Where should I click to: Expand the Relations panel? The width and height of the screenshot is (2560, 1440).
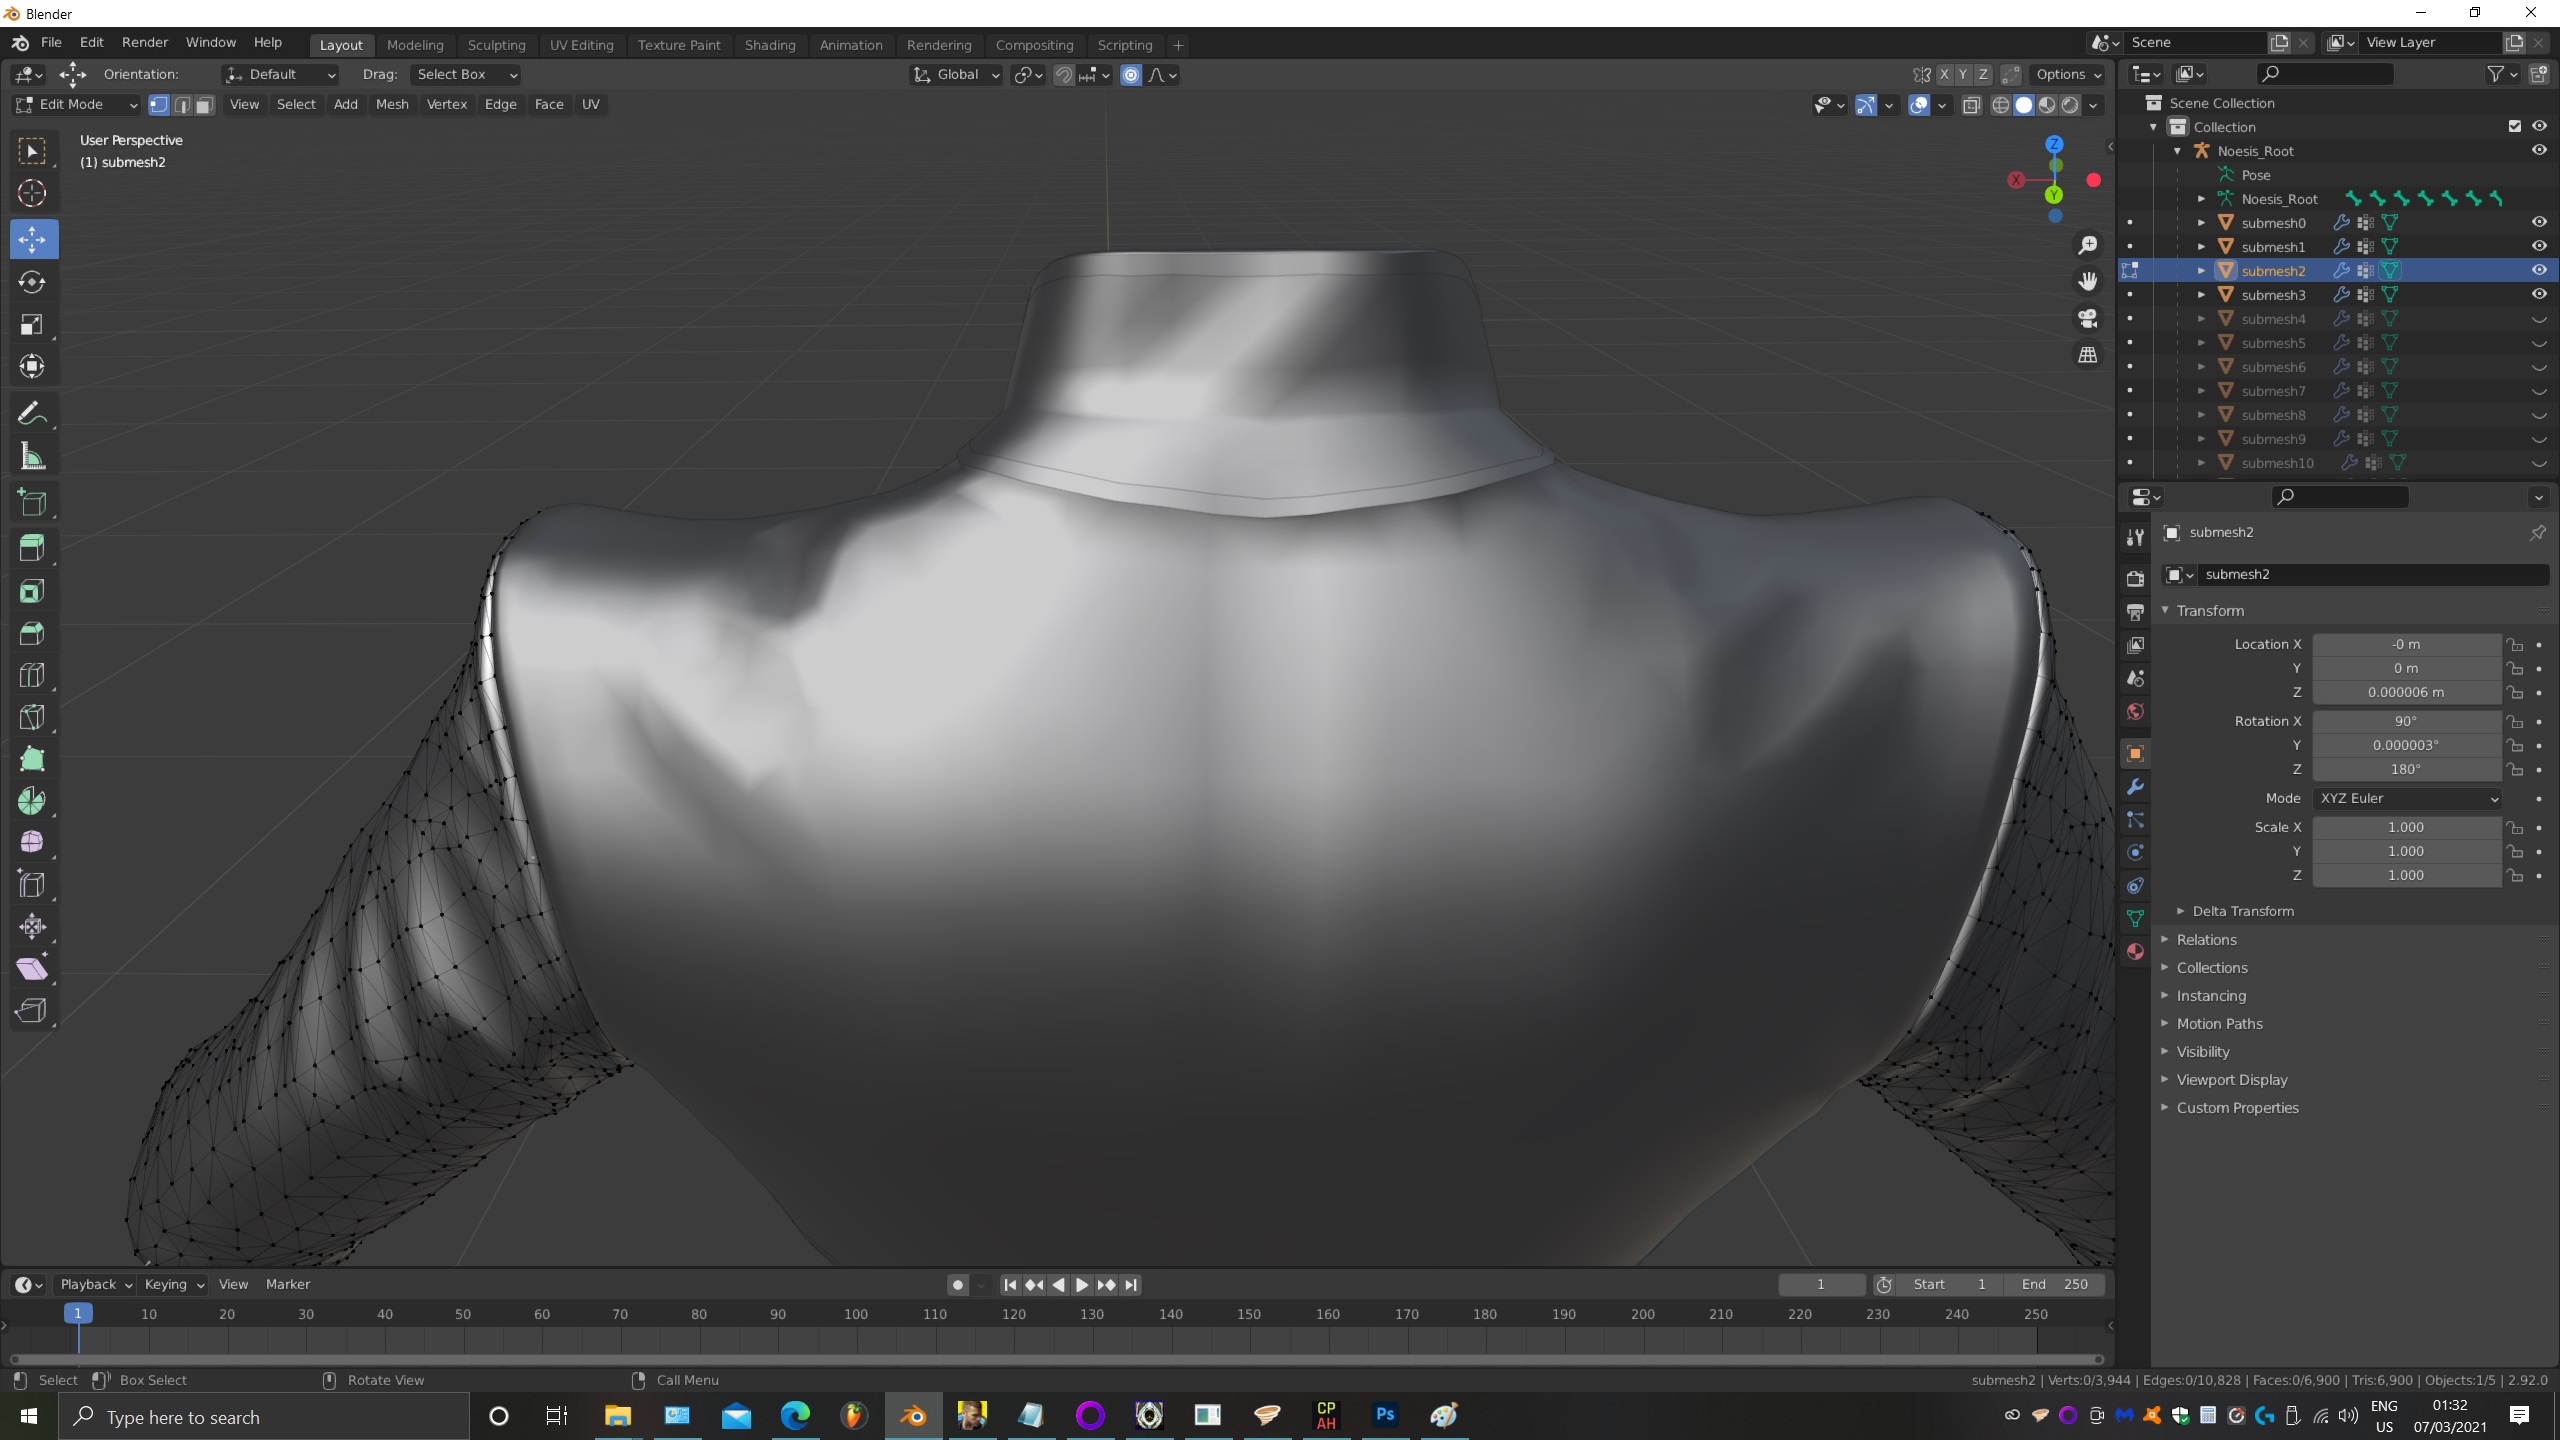[2205, 940]
